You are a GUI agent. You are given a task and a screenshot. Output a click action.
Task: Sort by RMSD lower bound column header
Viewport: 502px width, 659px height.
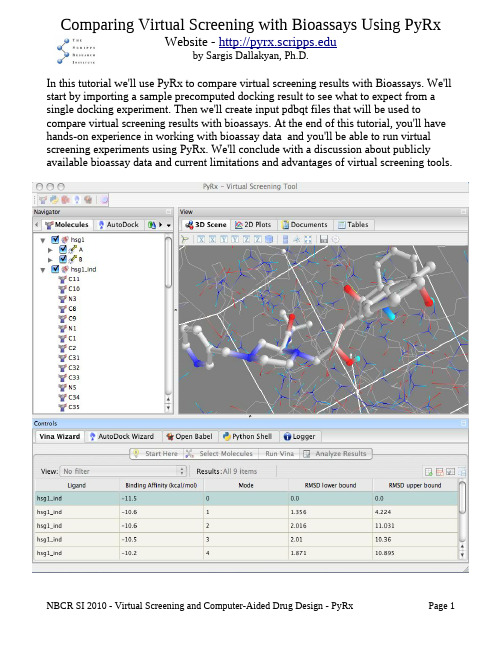(x=330, y=485)
